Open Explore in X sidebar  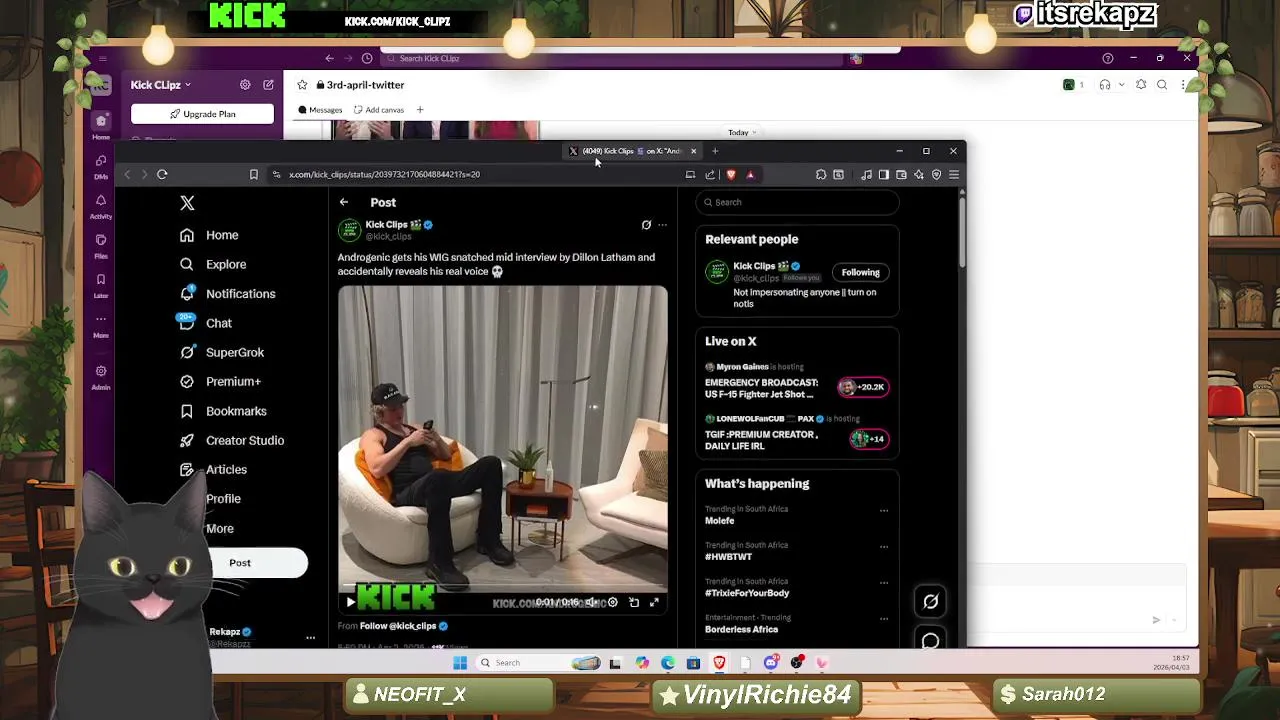pos(212,264)
